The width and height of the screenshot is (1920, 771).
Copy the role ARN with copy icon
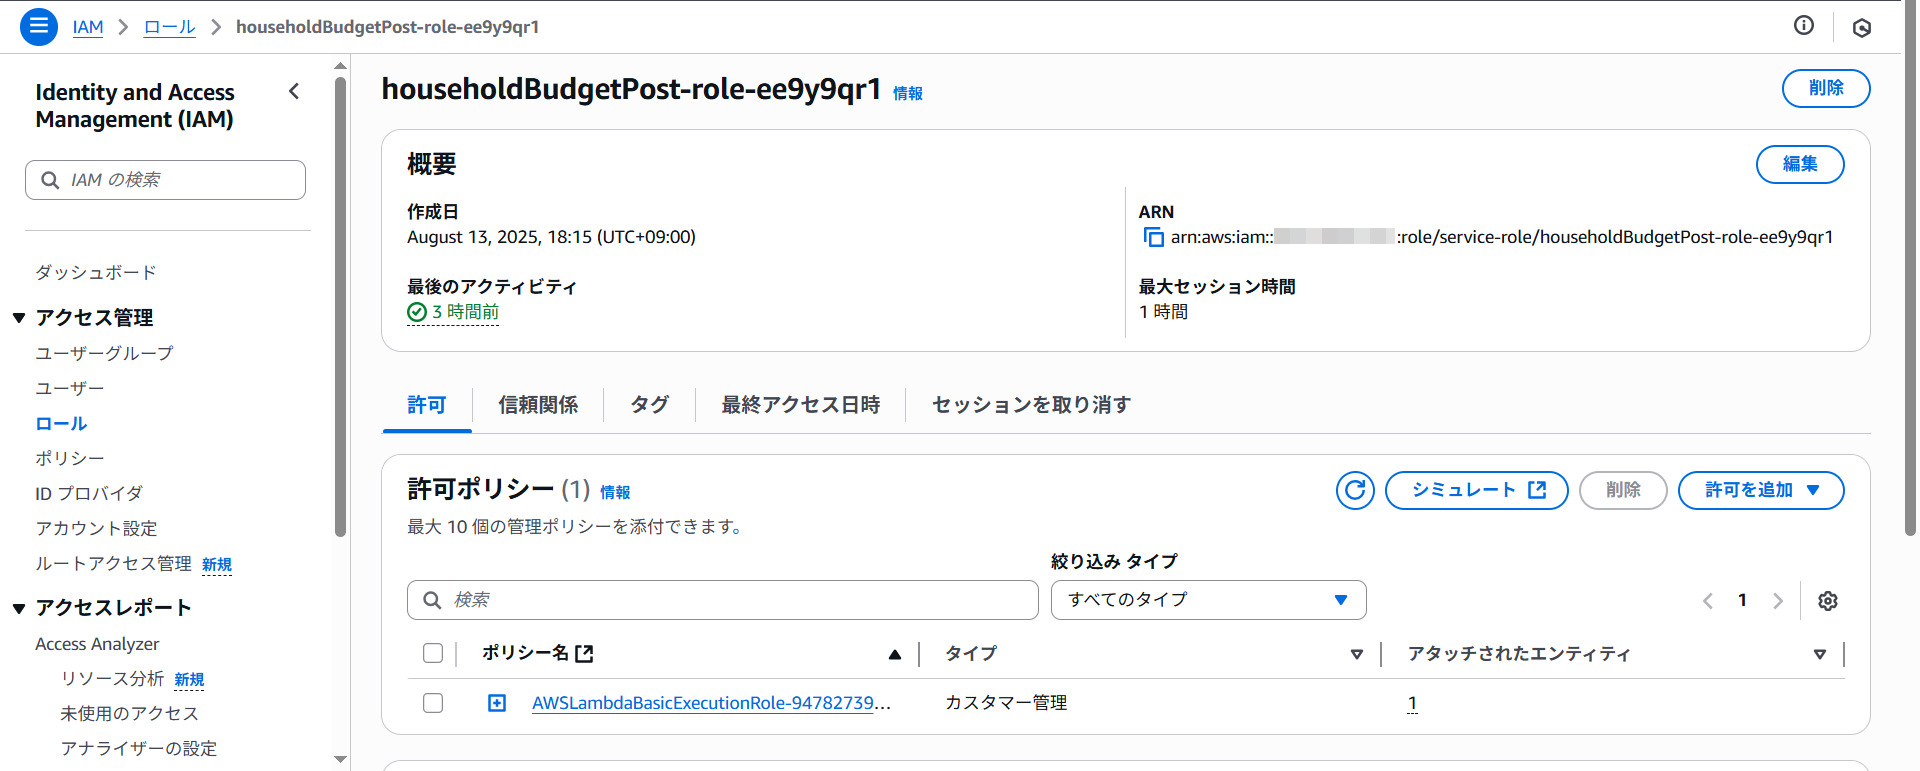pyautogui.click(x=1153, y=237)
